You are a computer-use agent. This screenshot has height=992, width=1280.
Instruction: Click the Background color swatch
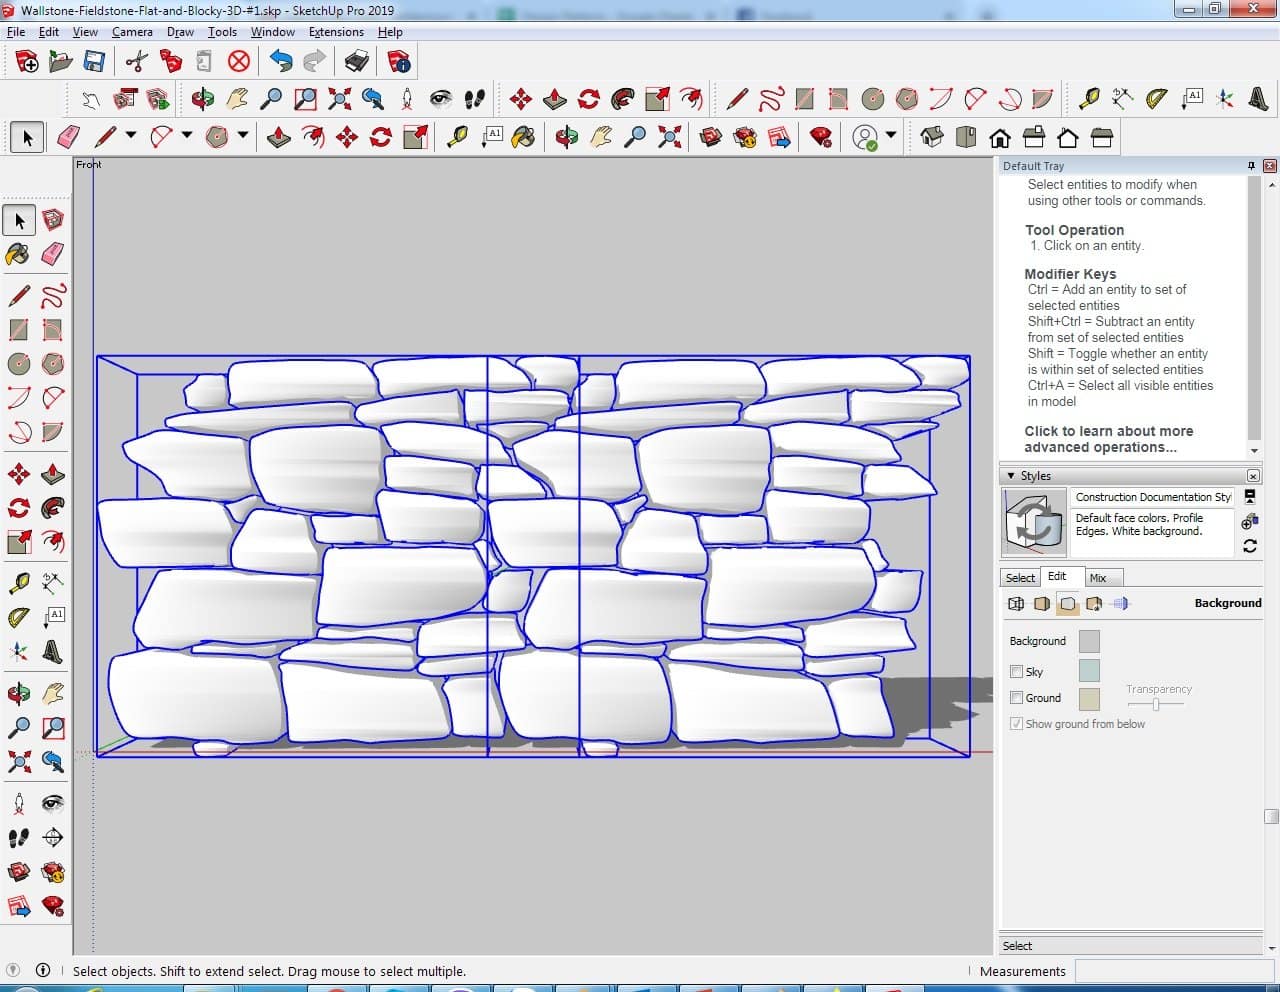click(x=1089, y=641)
